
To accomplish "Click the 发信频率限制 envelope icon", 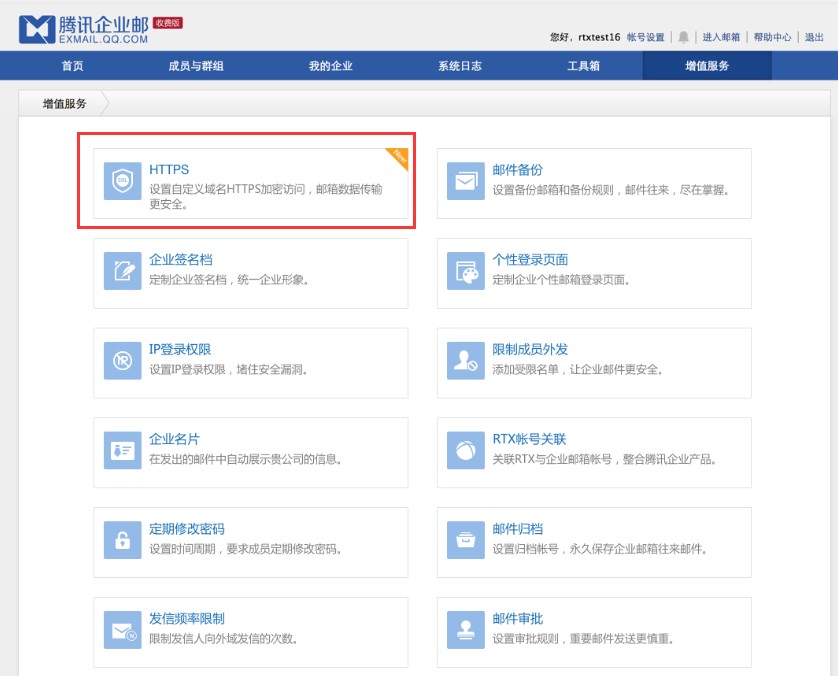I will (x=123, y=631).
